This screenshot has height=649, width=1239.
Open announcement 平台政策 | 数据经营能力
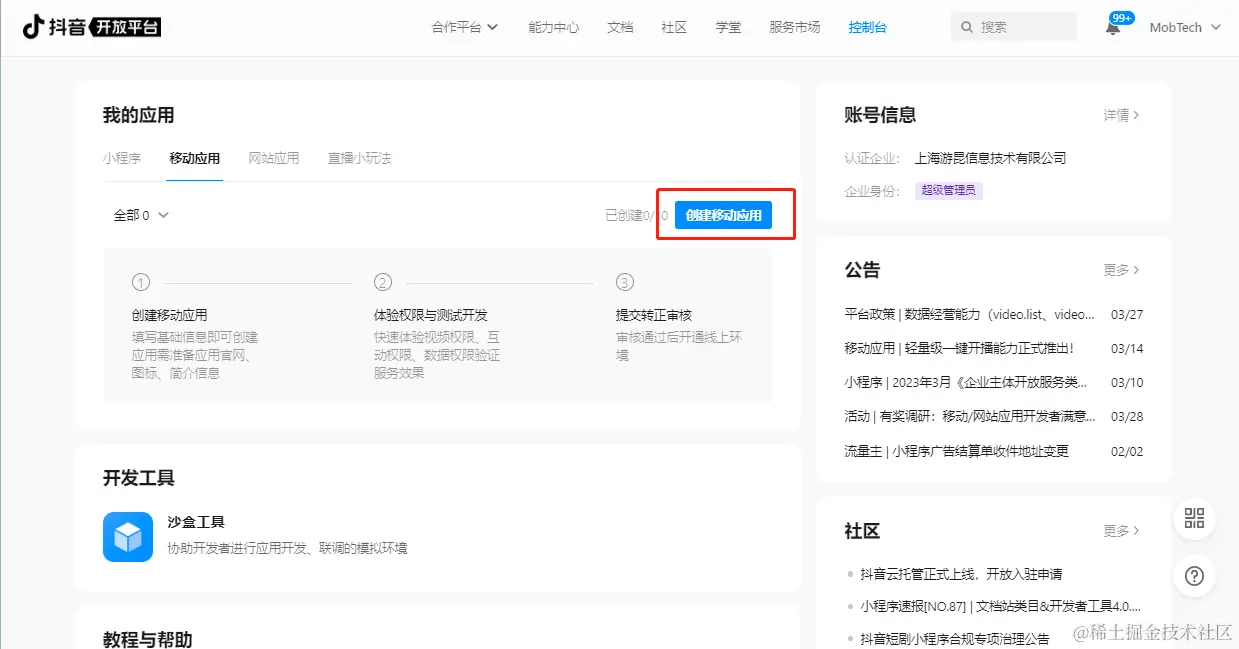point(969,314)
